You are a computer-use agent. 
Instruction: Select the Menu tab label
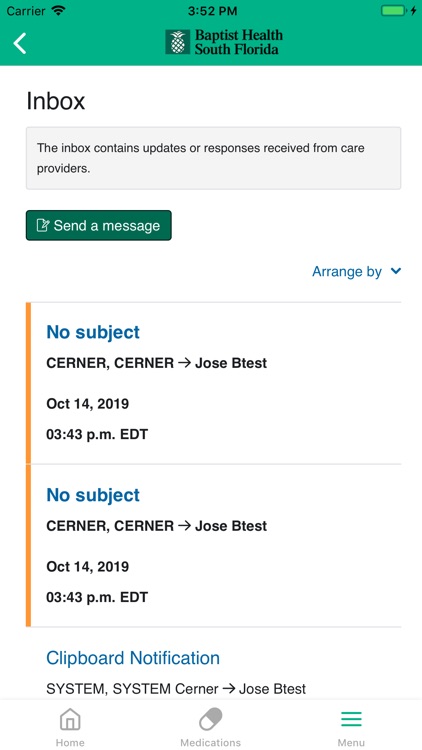(x=351, y=742)
